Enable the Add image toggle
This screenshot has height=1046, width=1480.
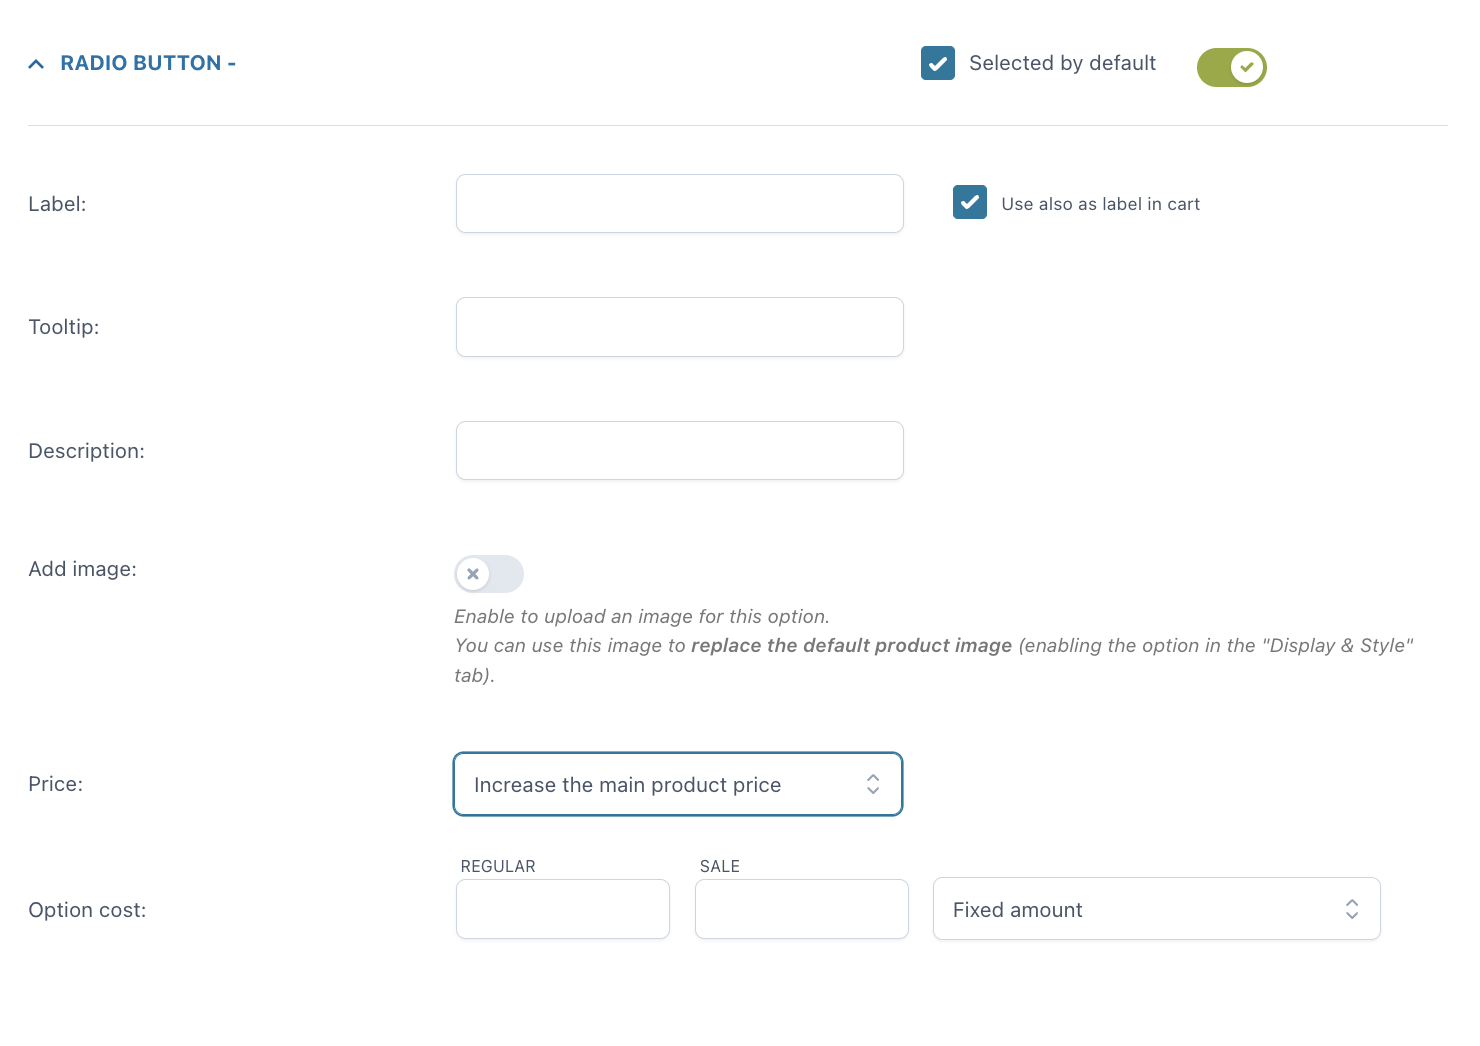click(489, 574)
